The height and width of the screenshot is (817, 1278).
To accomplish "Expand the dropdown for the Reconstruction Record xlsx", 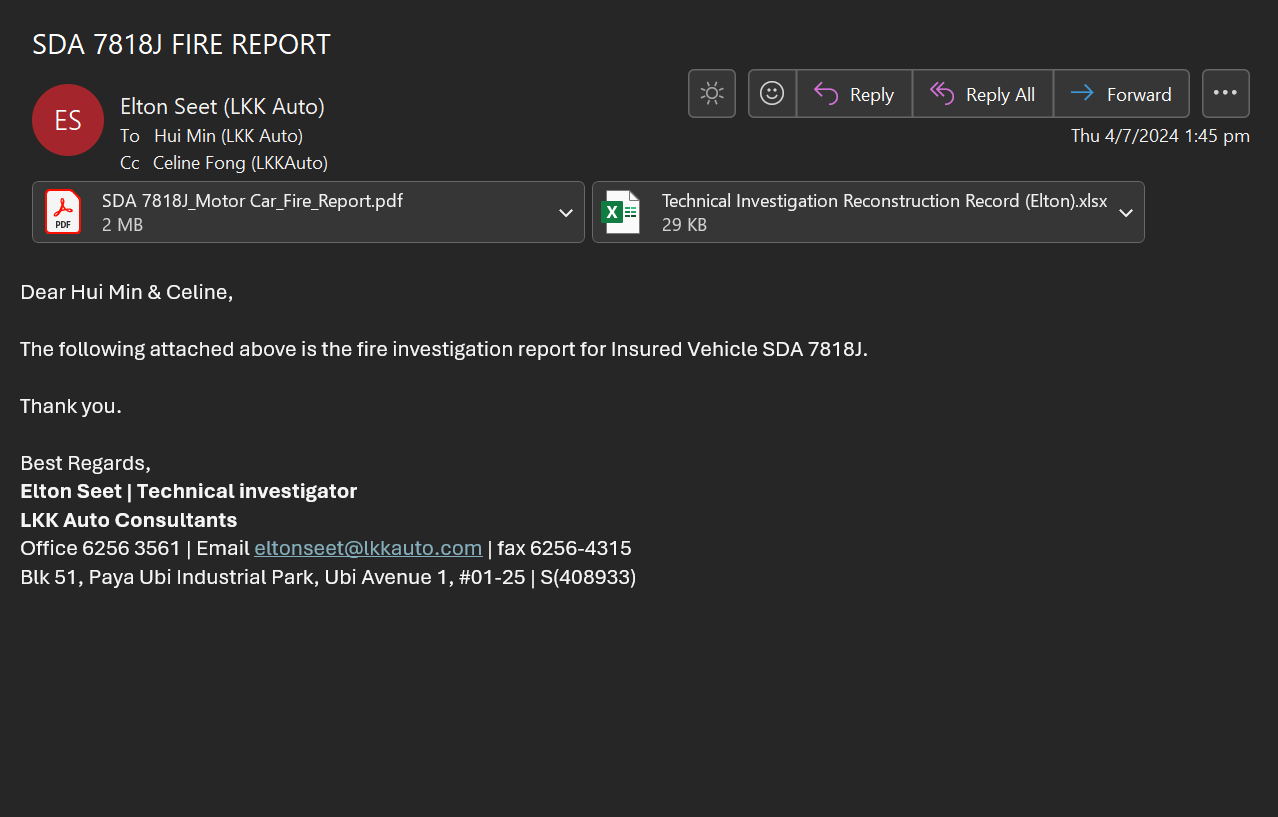I will pos(1126,213).
